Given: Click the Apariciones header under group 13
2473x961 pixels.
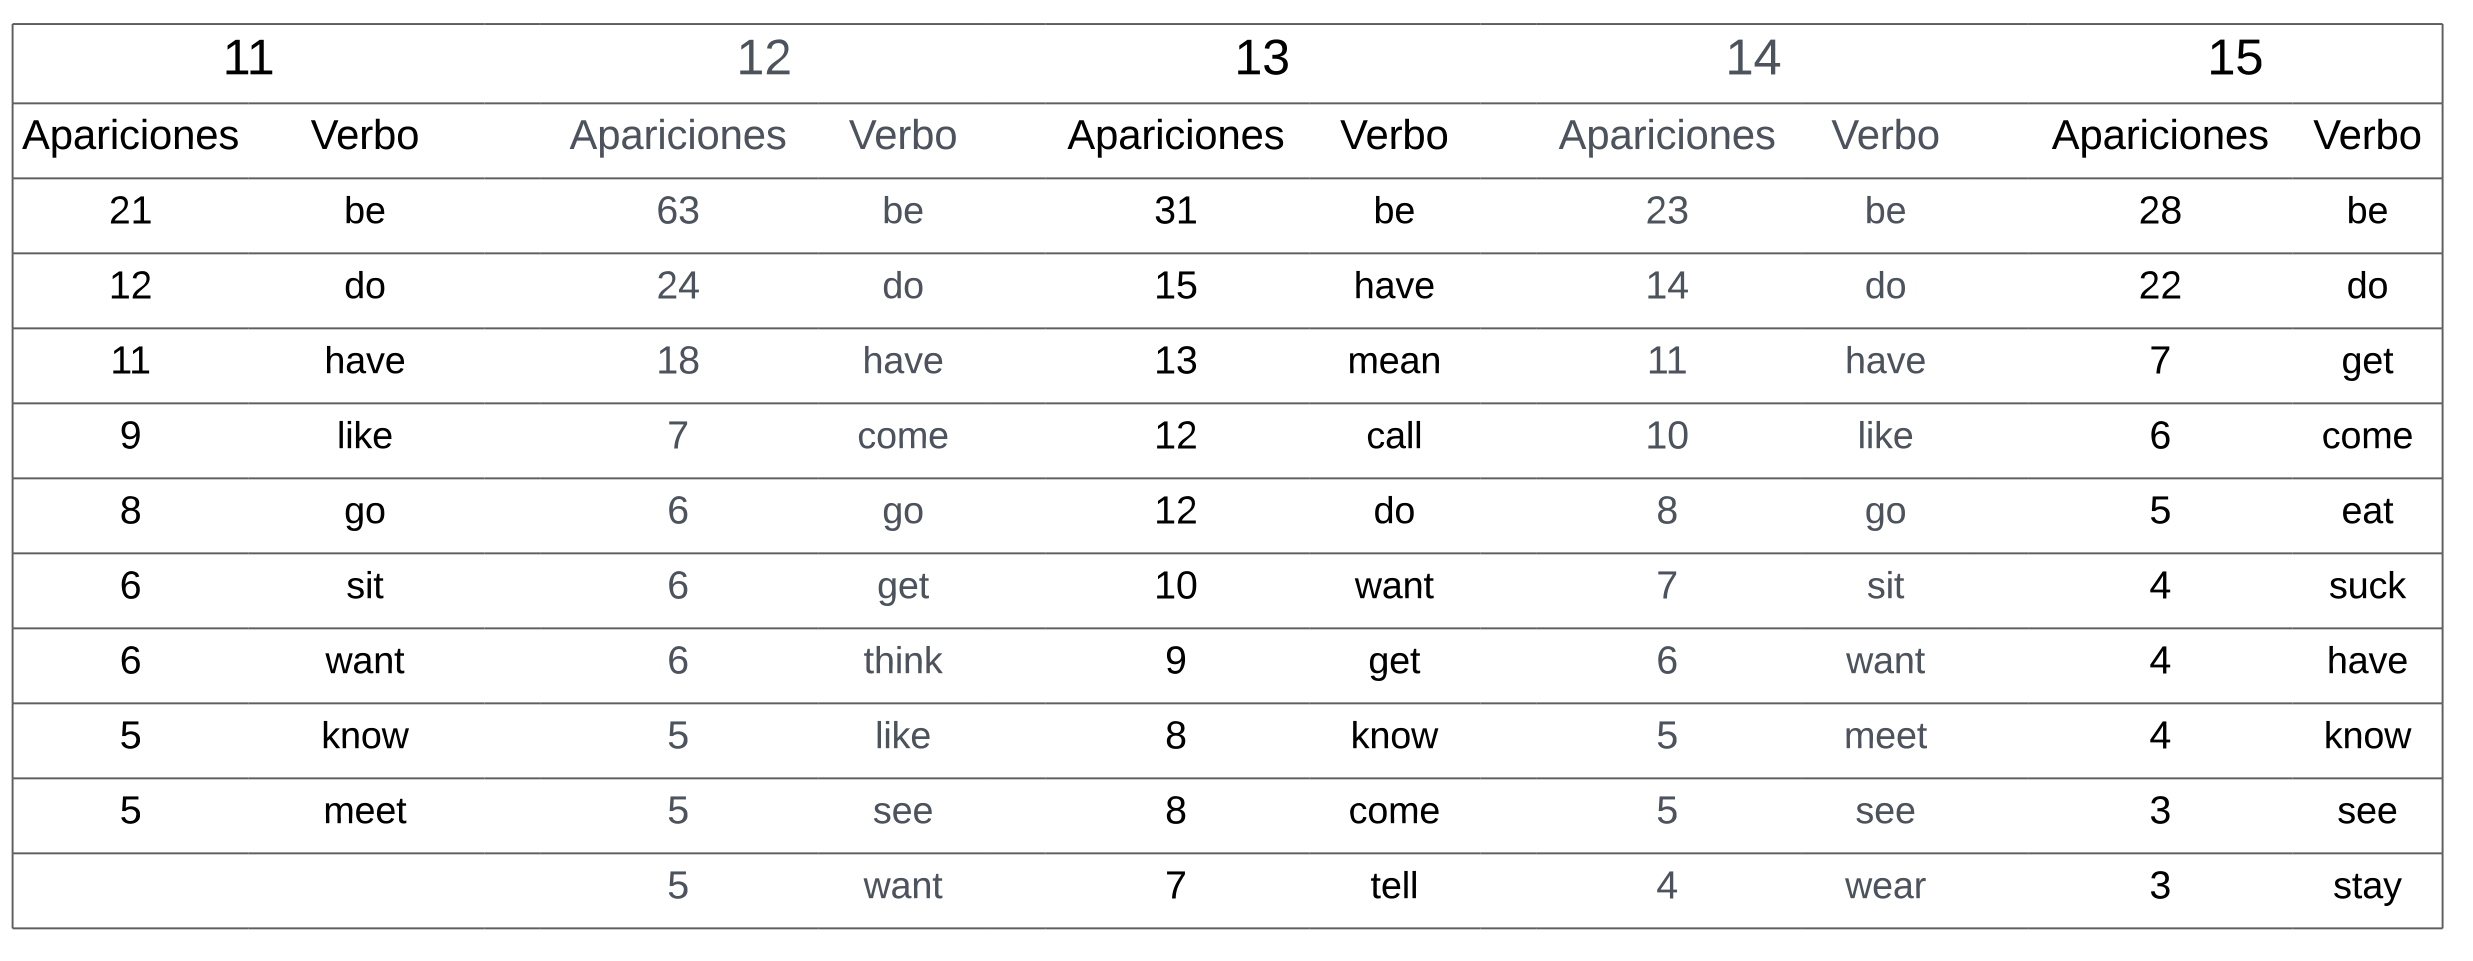Looking at the screenshot, I should 1176,136.
